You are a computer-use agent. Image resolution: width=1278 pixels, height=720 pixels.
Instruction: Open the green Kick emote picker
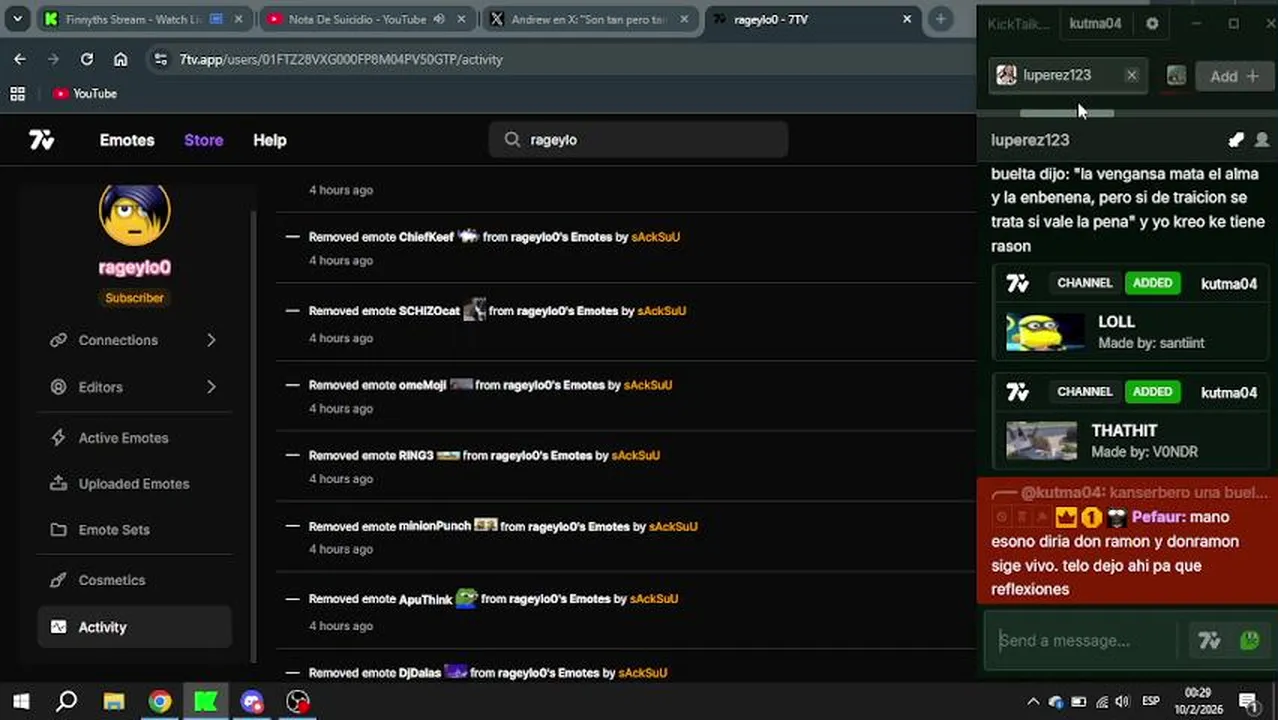(x=1249, y=641)
